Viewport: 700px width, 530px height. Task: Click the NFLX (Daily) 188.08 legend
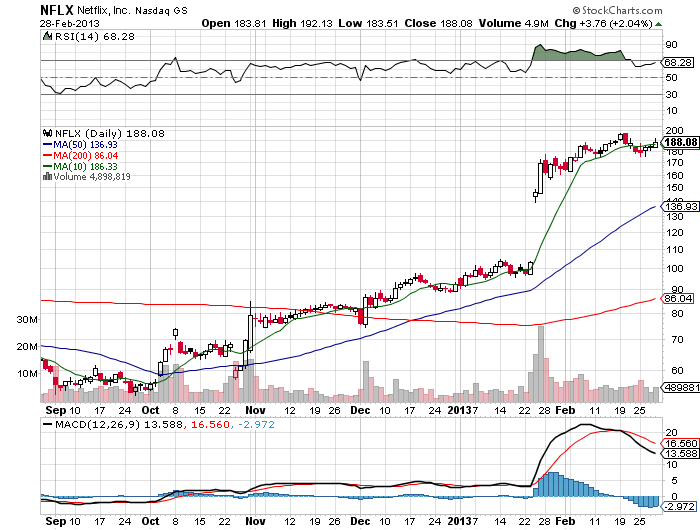(x=110, y=134)
